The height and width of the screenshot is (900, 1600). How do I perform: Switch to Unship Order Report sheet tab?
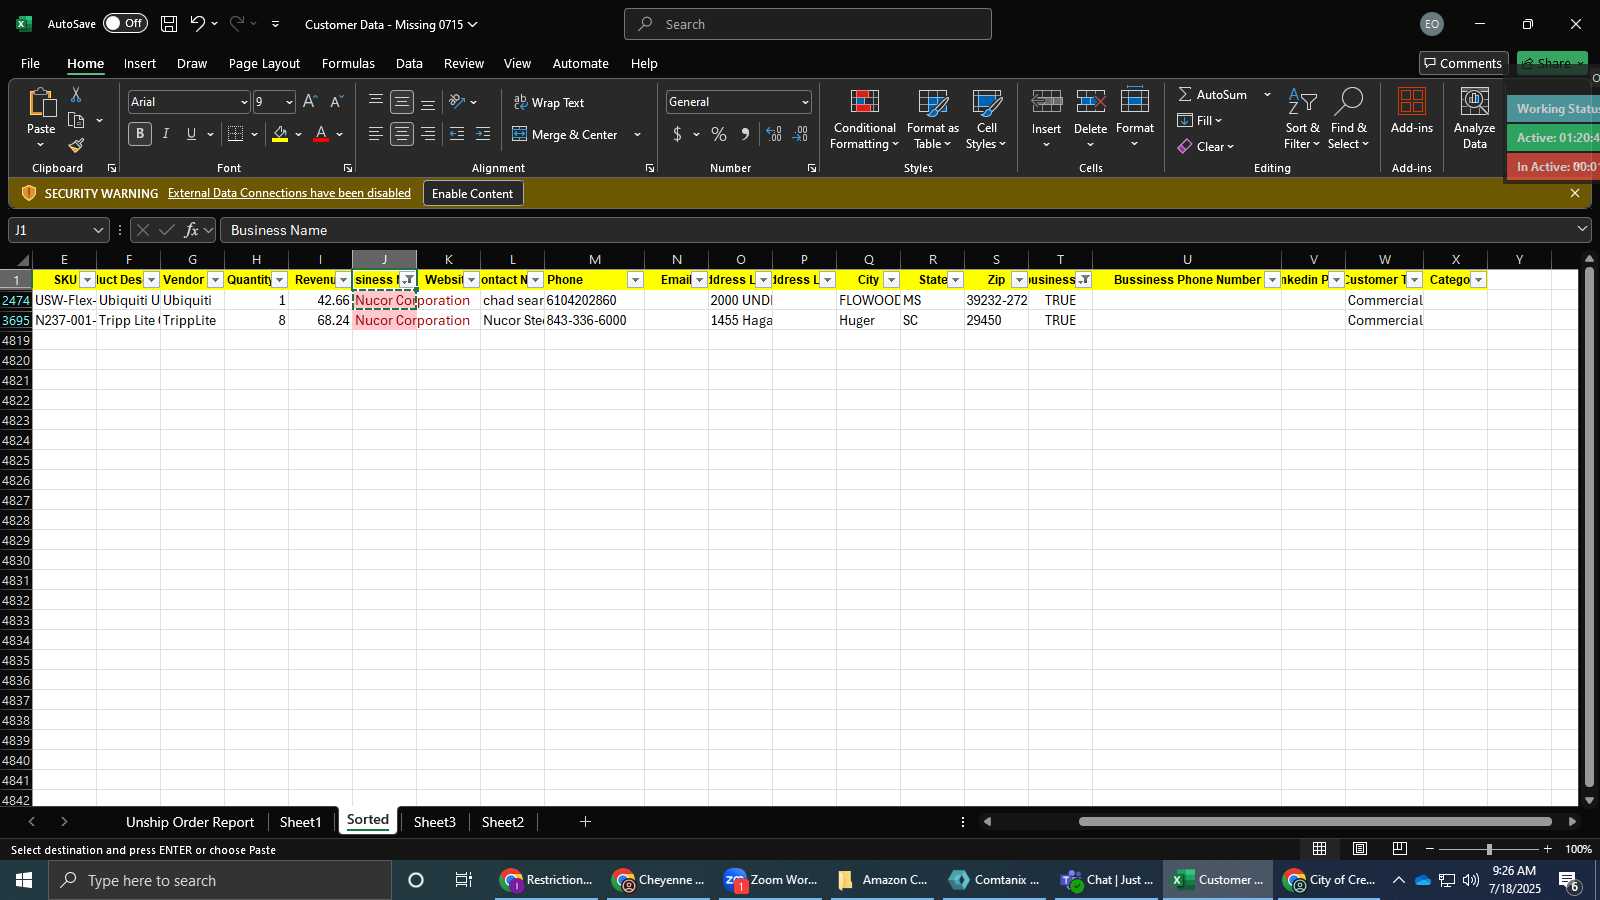(190, 822)
